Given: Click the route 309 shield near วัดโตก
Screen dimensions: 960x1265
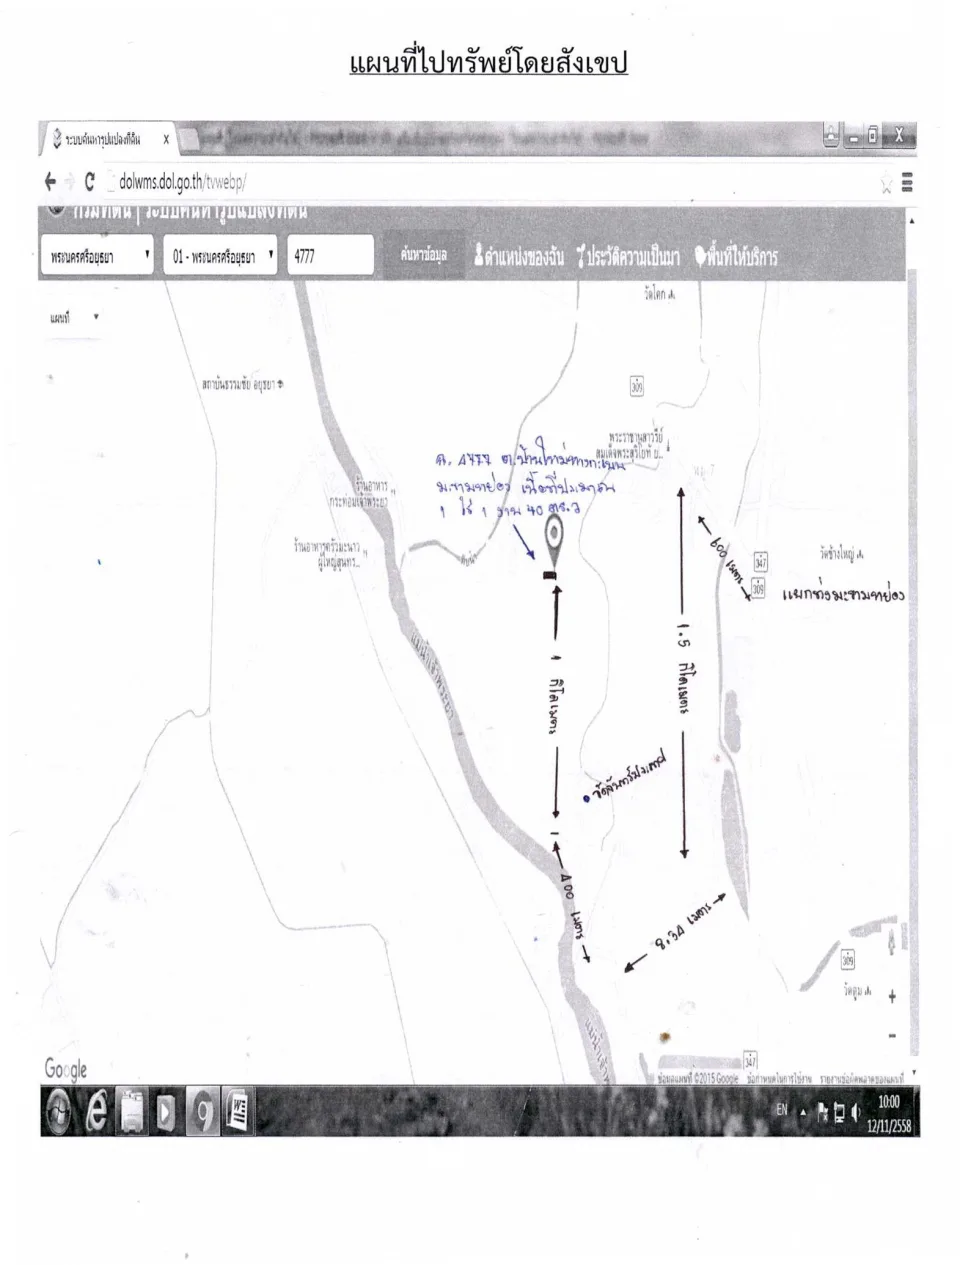Looking at the screenshot, I should [636, 386].
